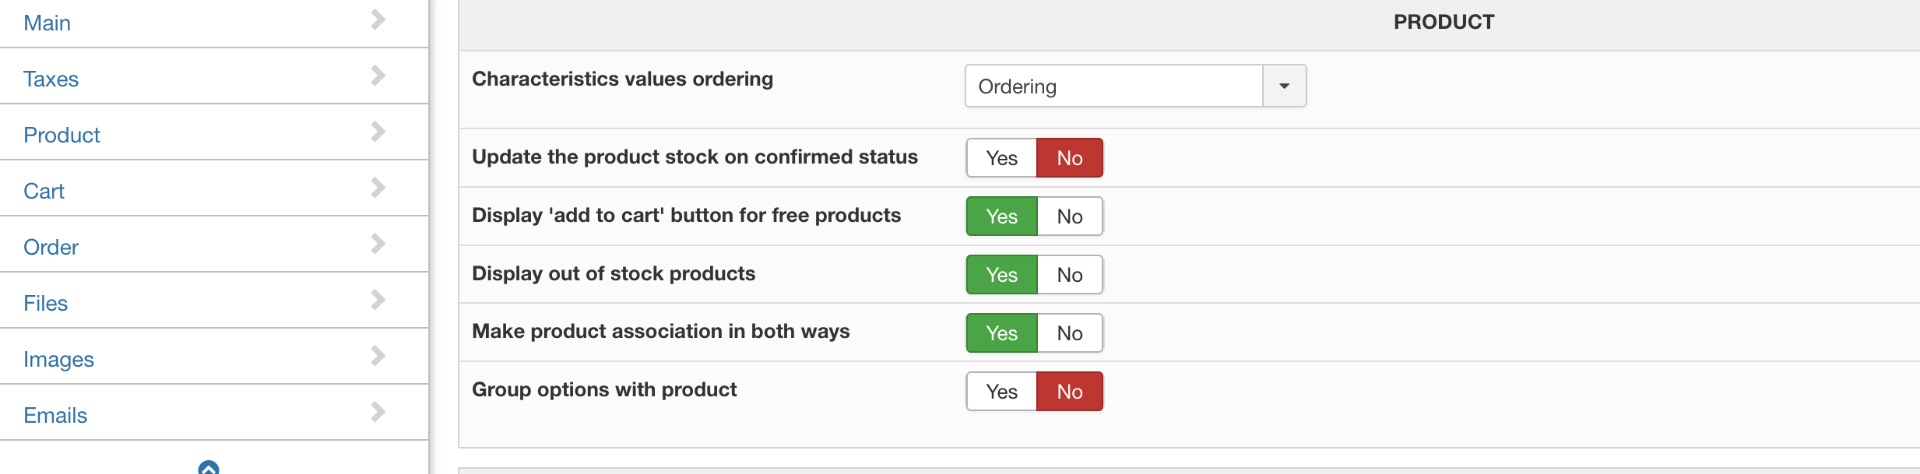This screenshot has width=1920, height=474.
Task: Click the chevron arrow beside Taxes
Action: tap(378, 75)
